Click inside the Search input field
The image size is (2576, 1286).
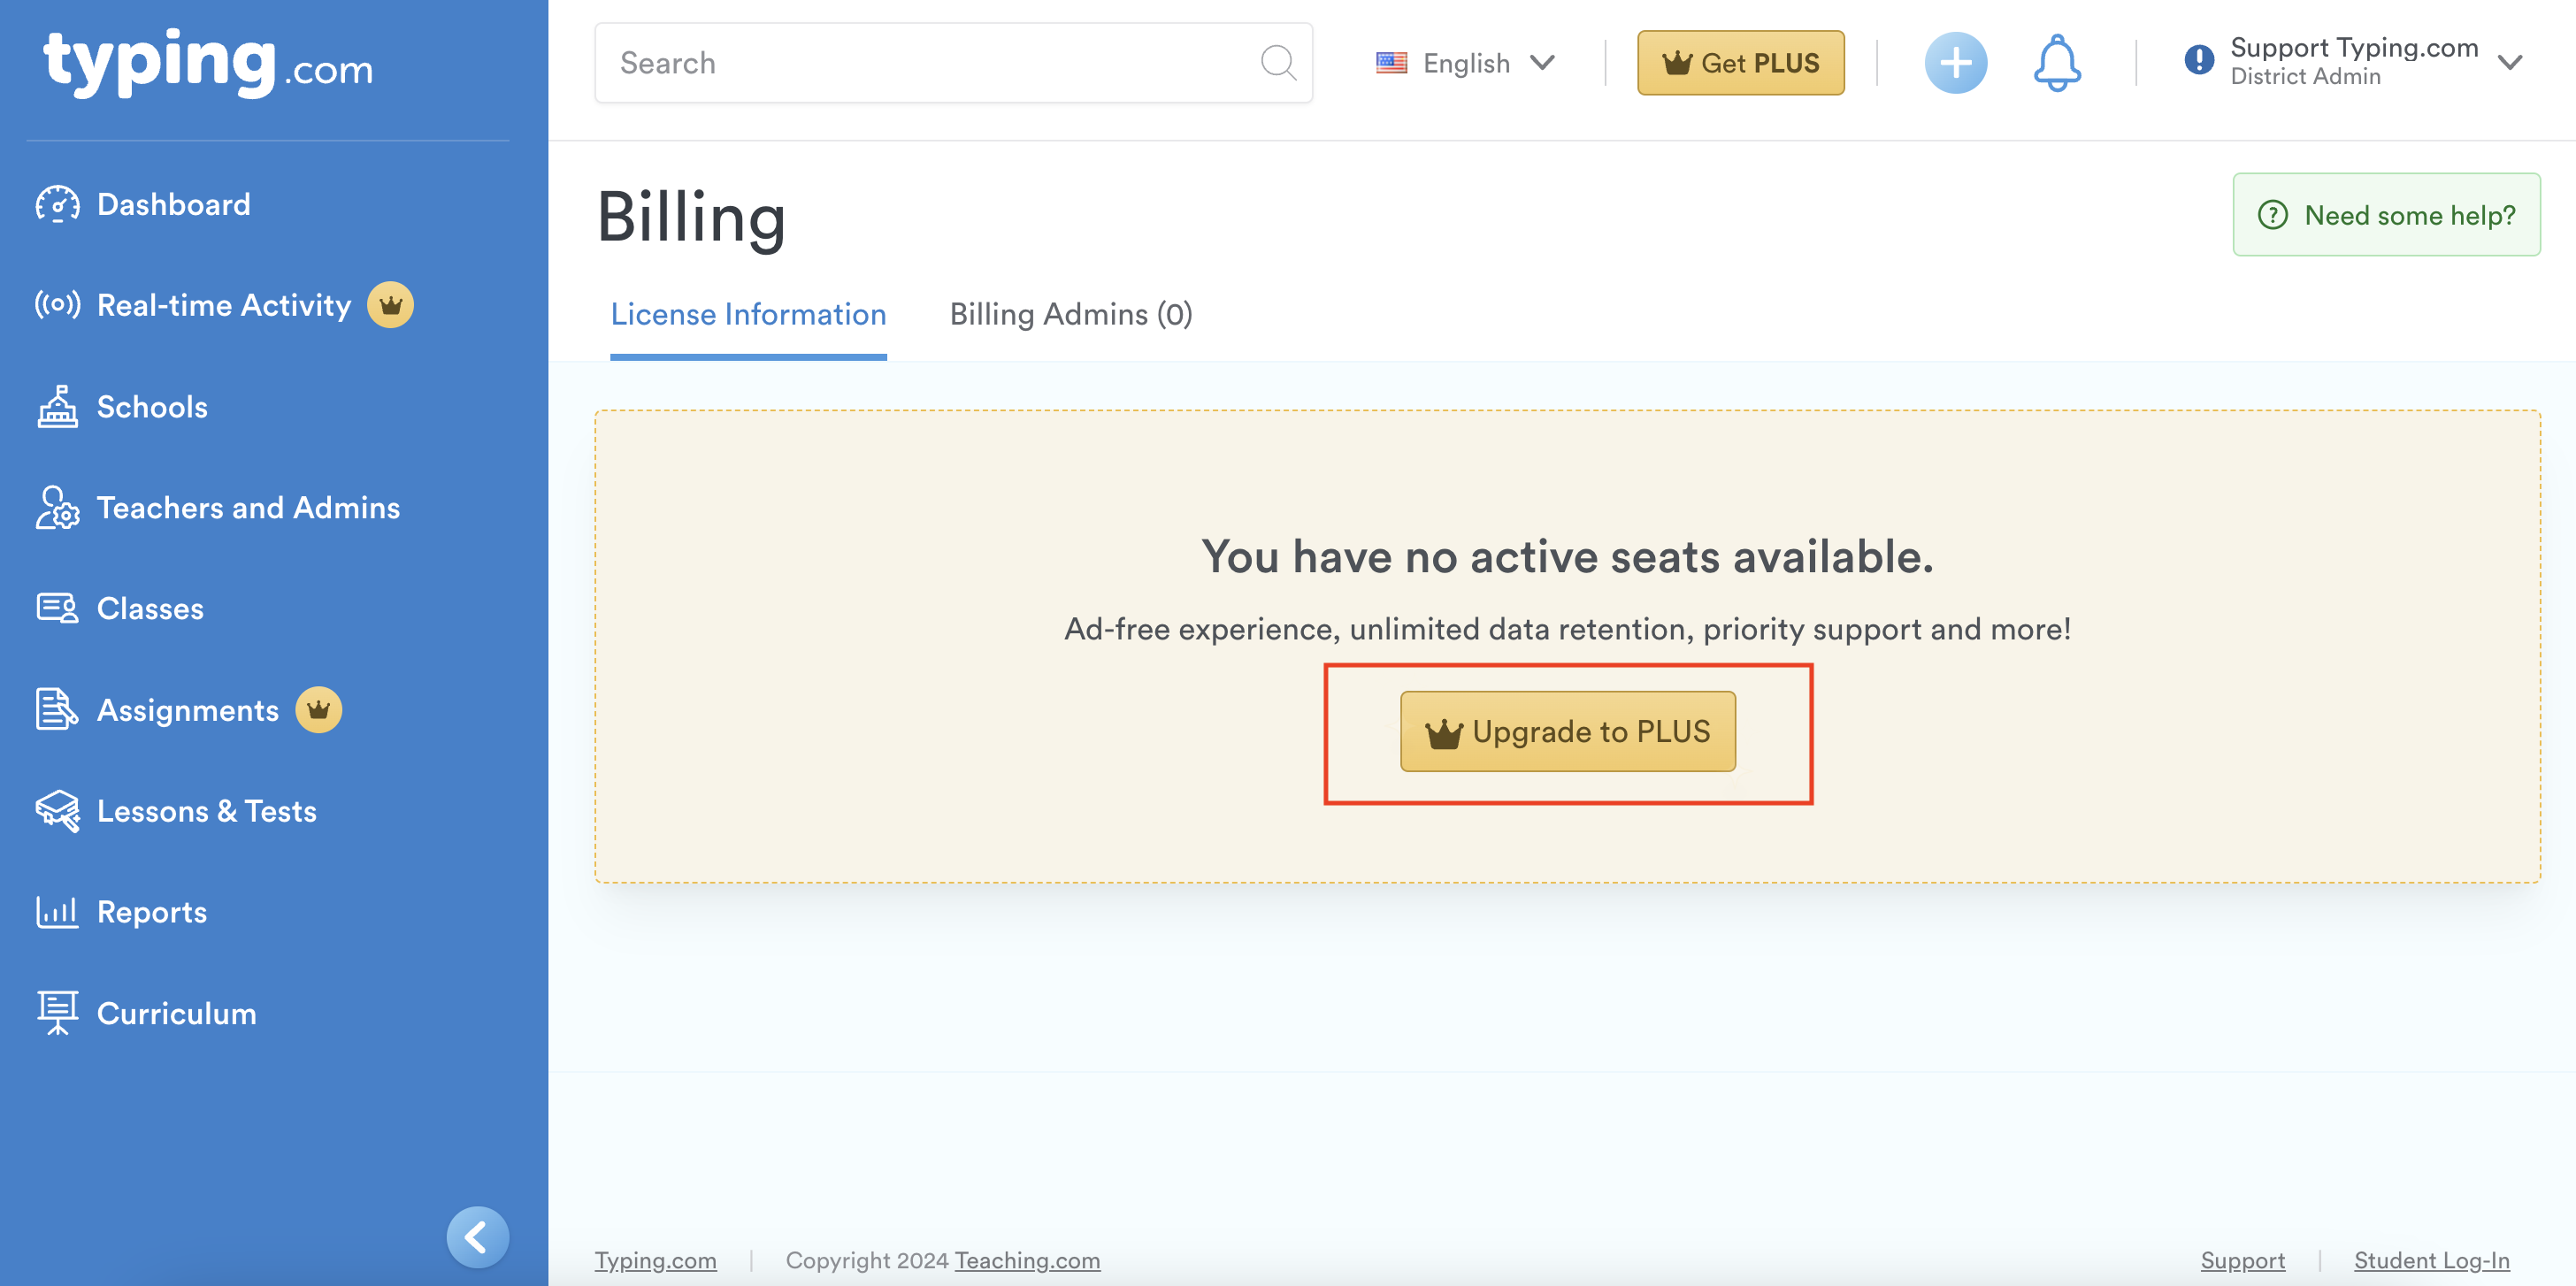point(920,63)
